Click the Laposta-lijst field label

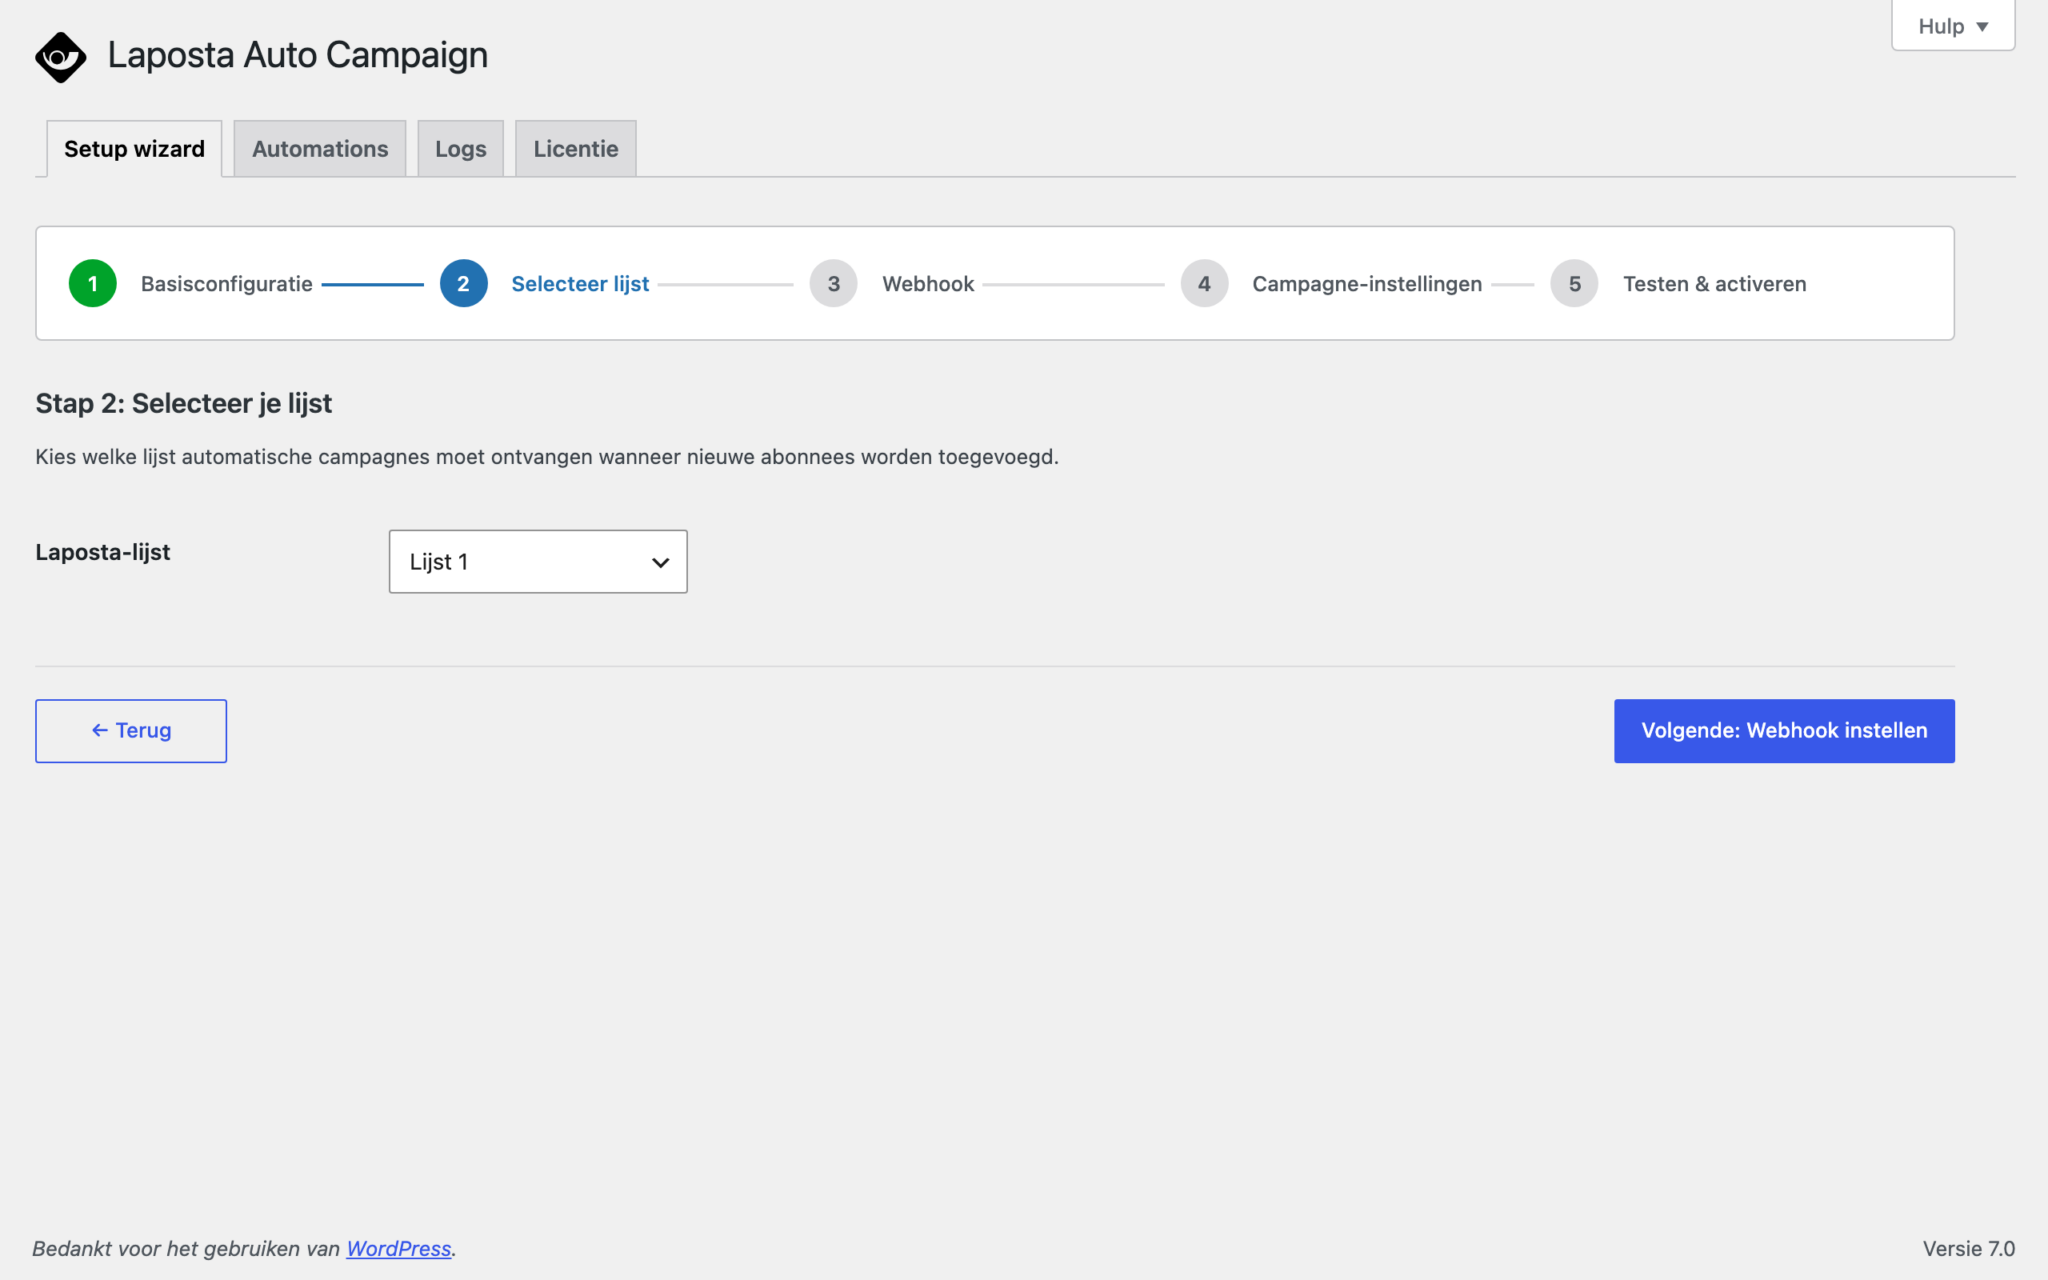point(103,552)
